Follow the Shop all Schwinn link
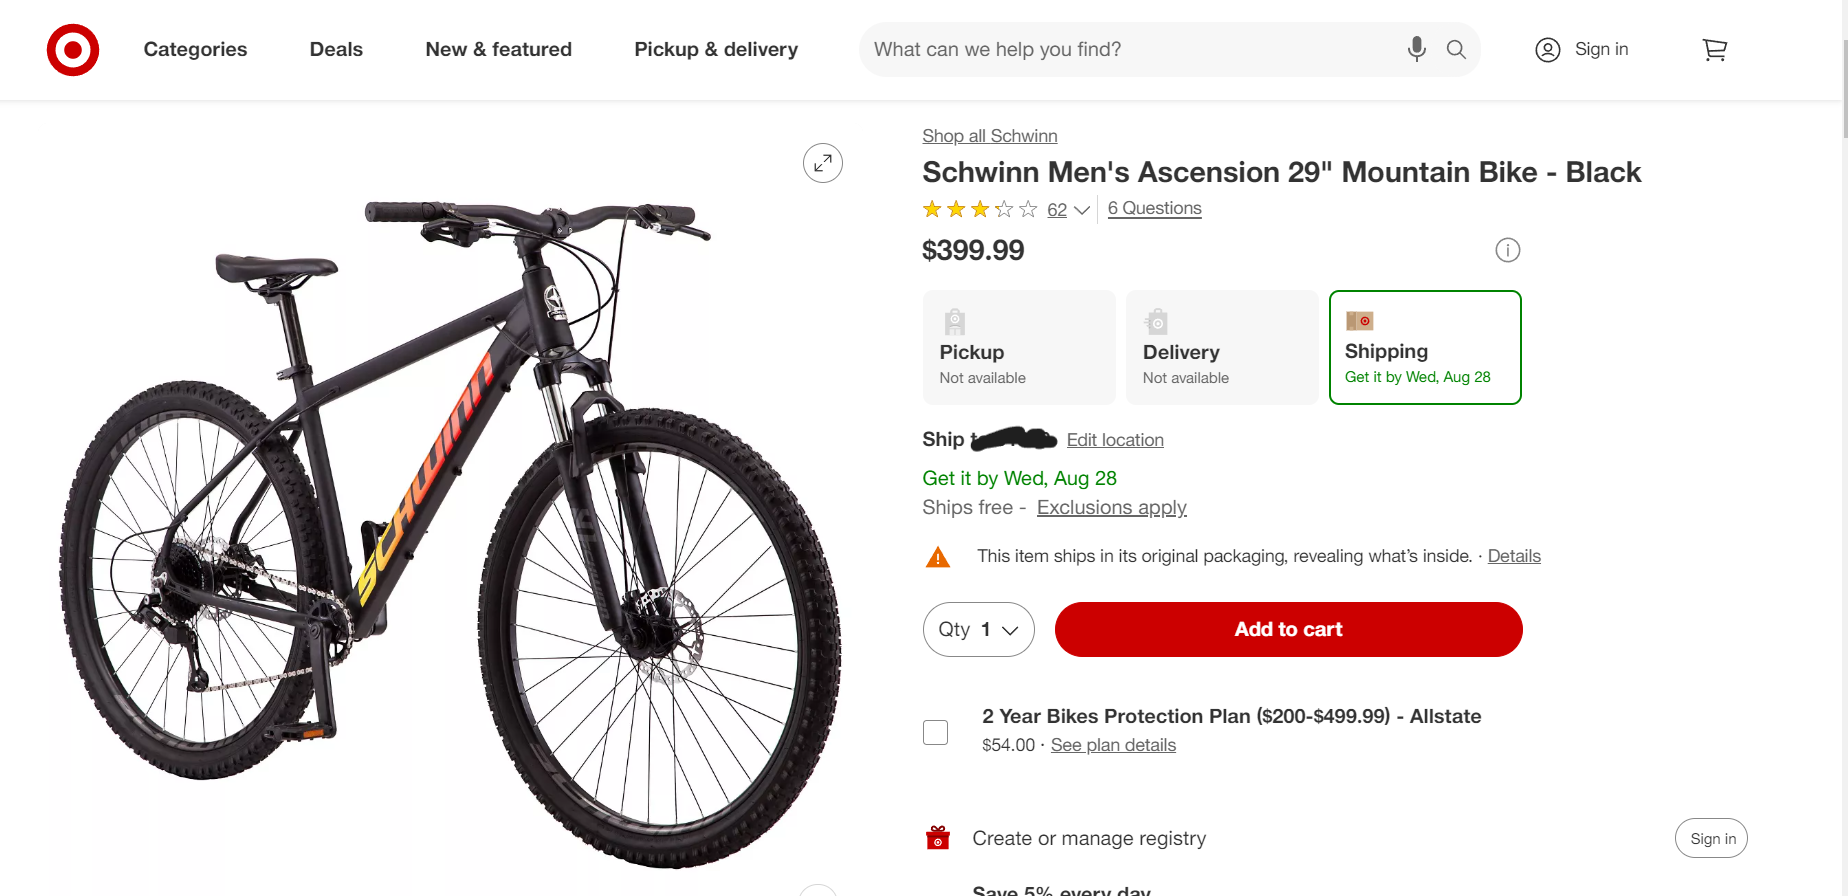Screen dimensions: 1848x896 point(989,136)
